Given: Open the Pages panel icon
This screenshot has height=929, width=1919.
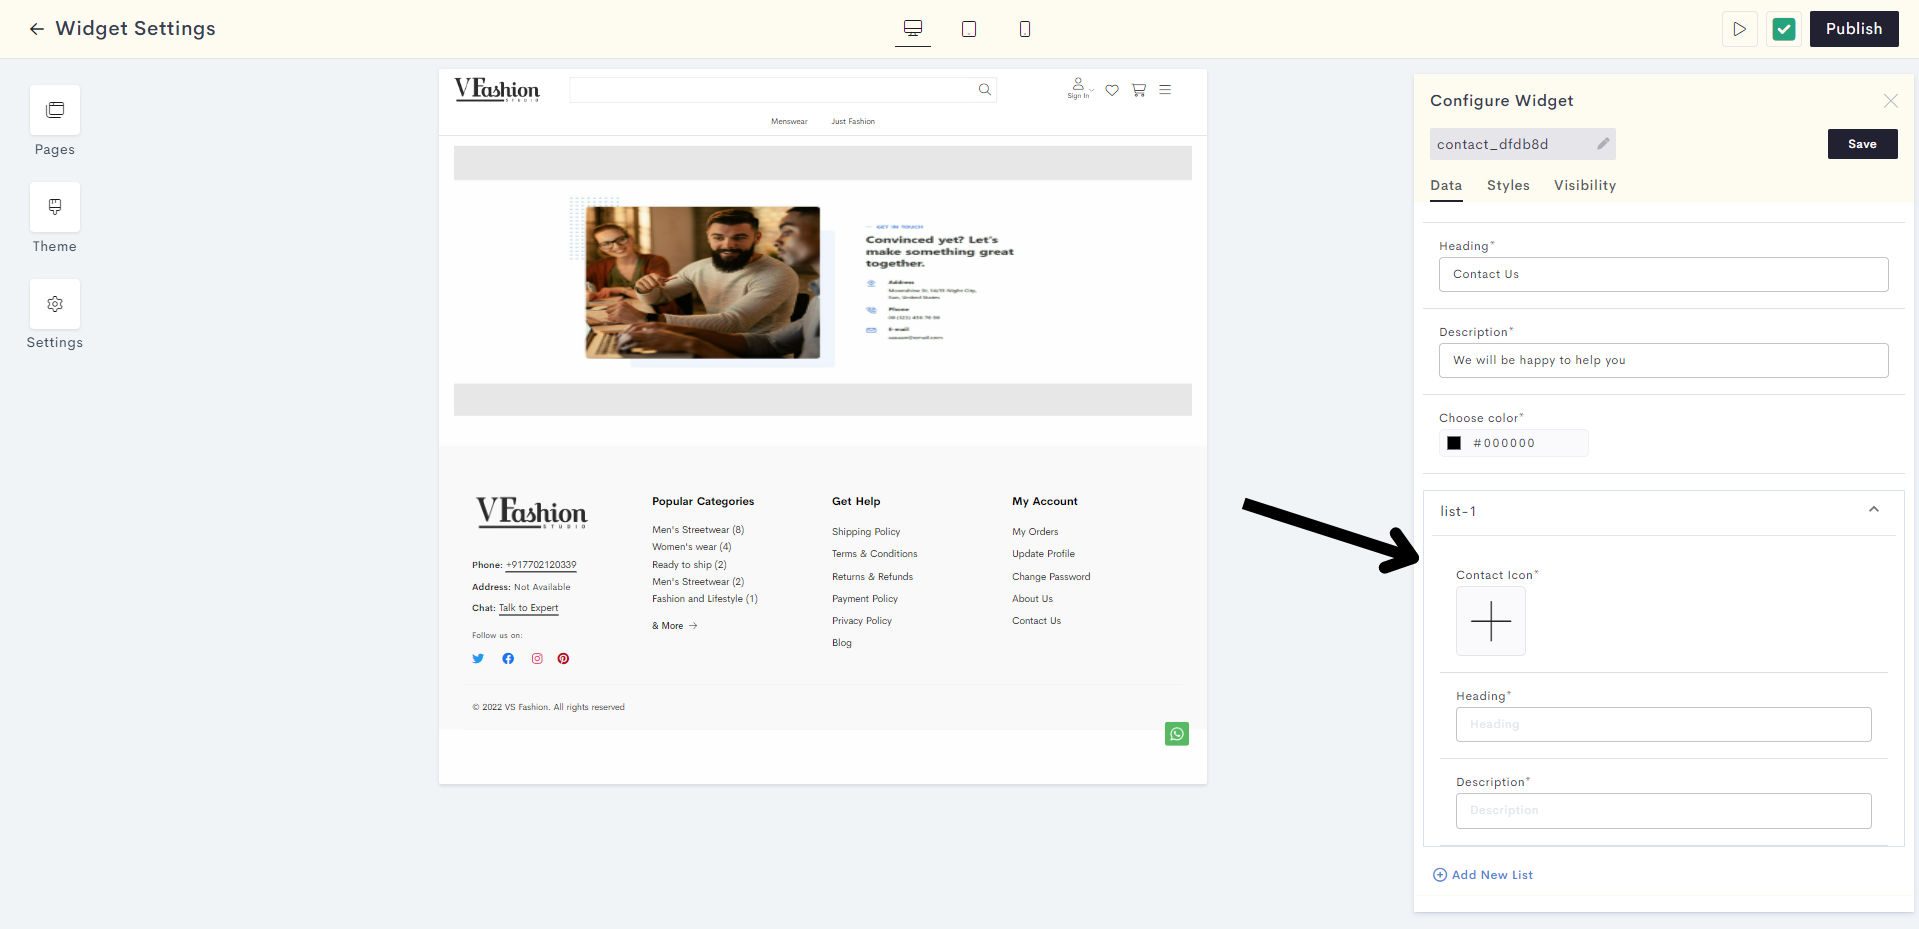Looking at the screenshot, I should click(x=55, y=110).
